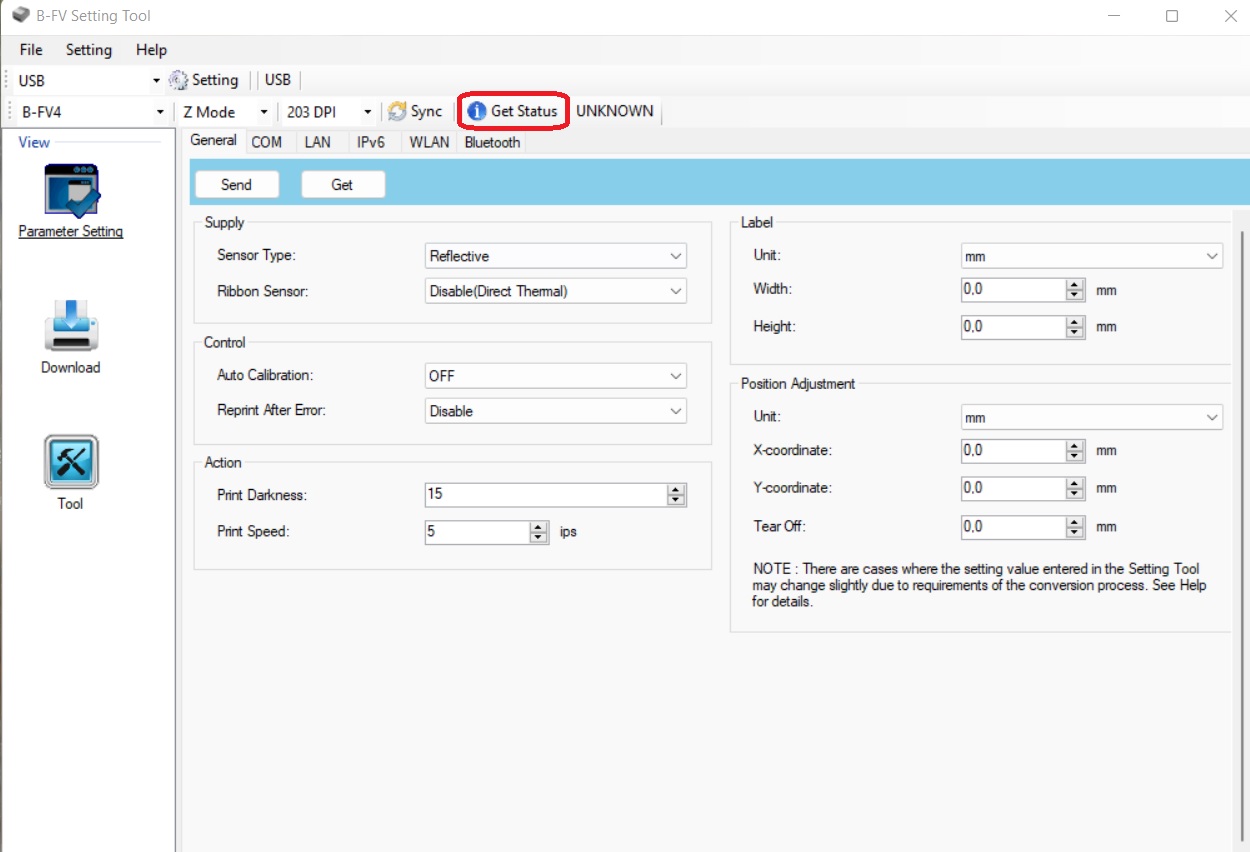This screenshot has height=852, width=1250.
Task: Expand the Sensor Type dropdown
Action: tap(556, 256)
